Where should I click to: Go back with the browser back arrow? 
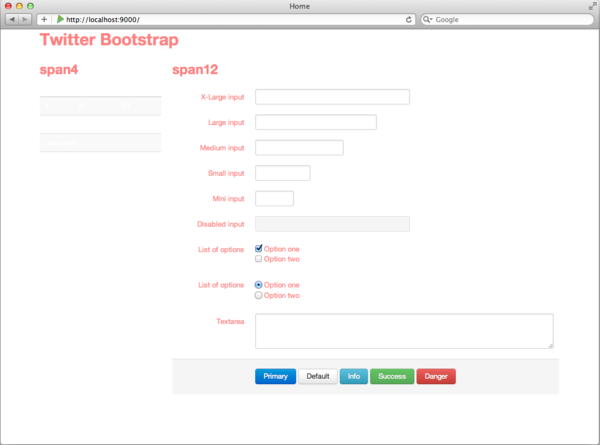coord(12,19)
